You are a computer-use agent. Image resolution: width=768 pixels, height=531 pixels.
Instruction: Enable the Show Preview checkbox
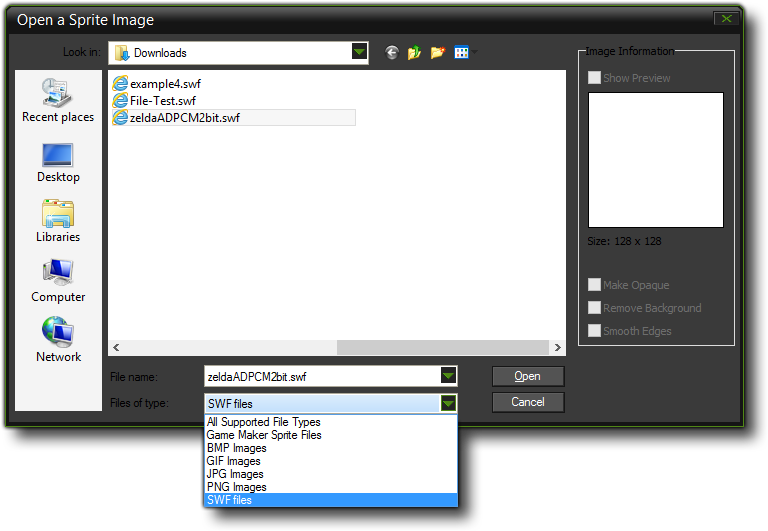595,78
